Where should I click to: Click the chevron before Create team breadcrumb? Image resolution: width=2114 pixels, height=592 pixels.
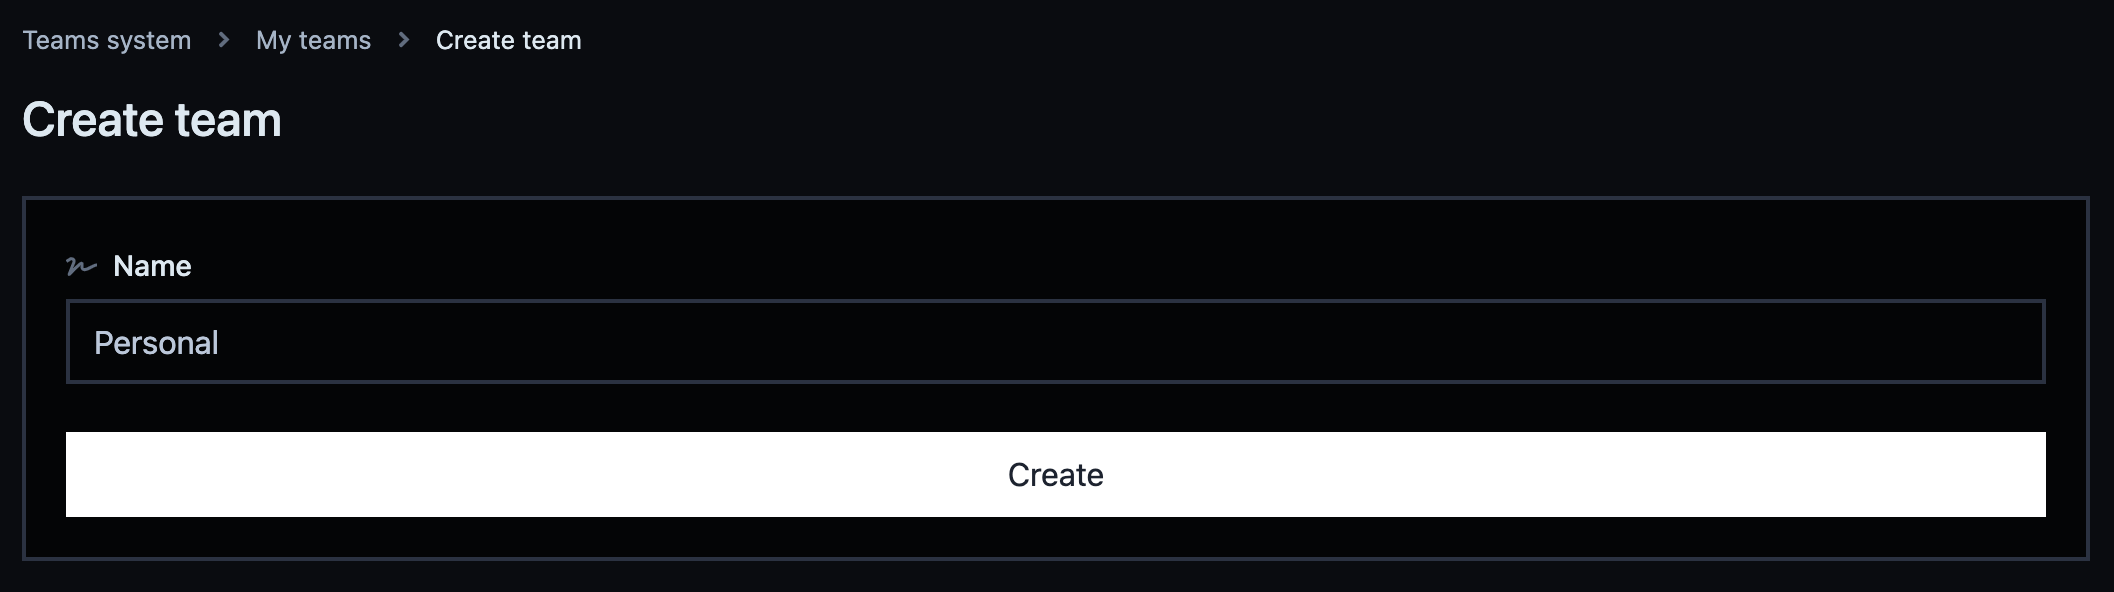(x=404, y=40)
